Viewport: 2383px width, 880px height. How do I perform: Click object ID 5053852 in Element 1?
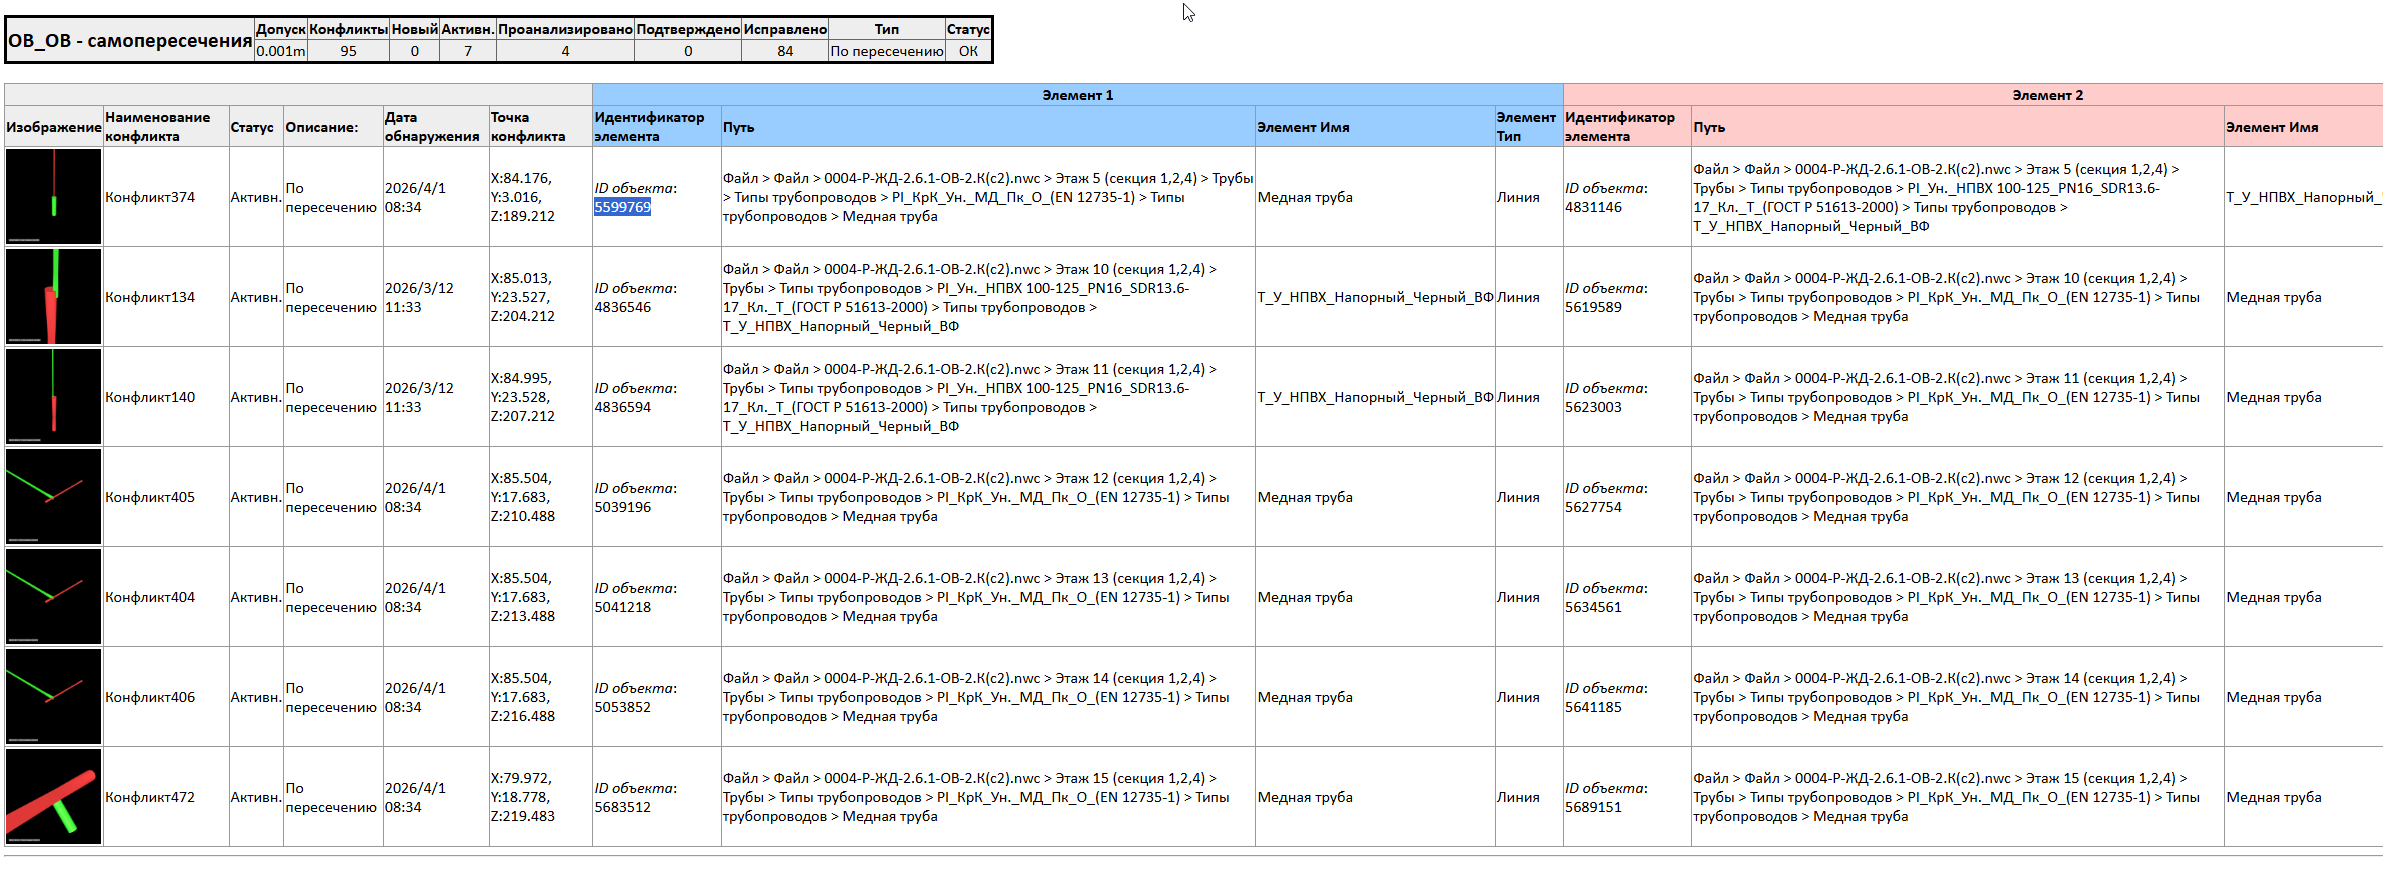(x=622, y=707)
